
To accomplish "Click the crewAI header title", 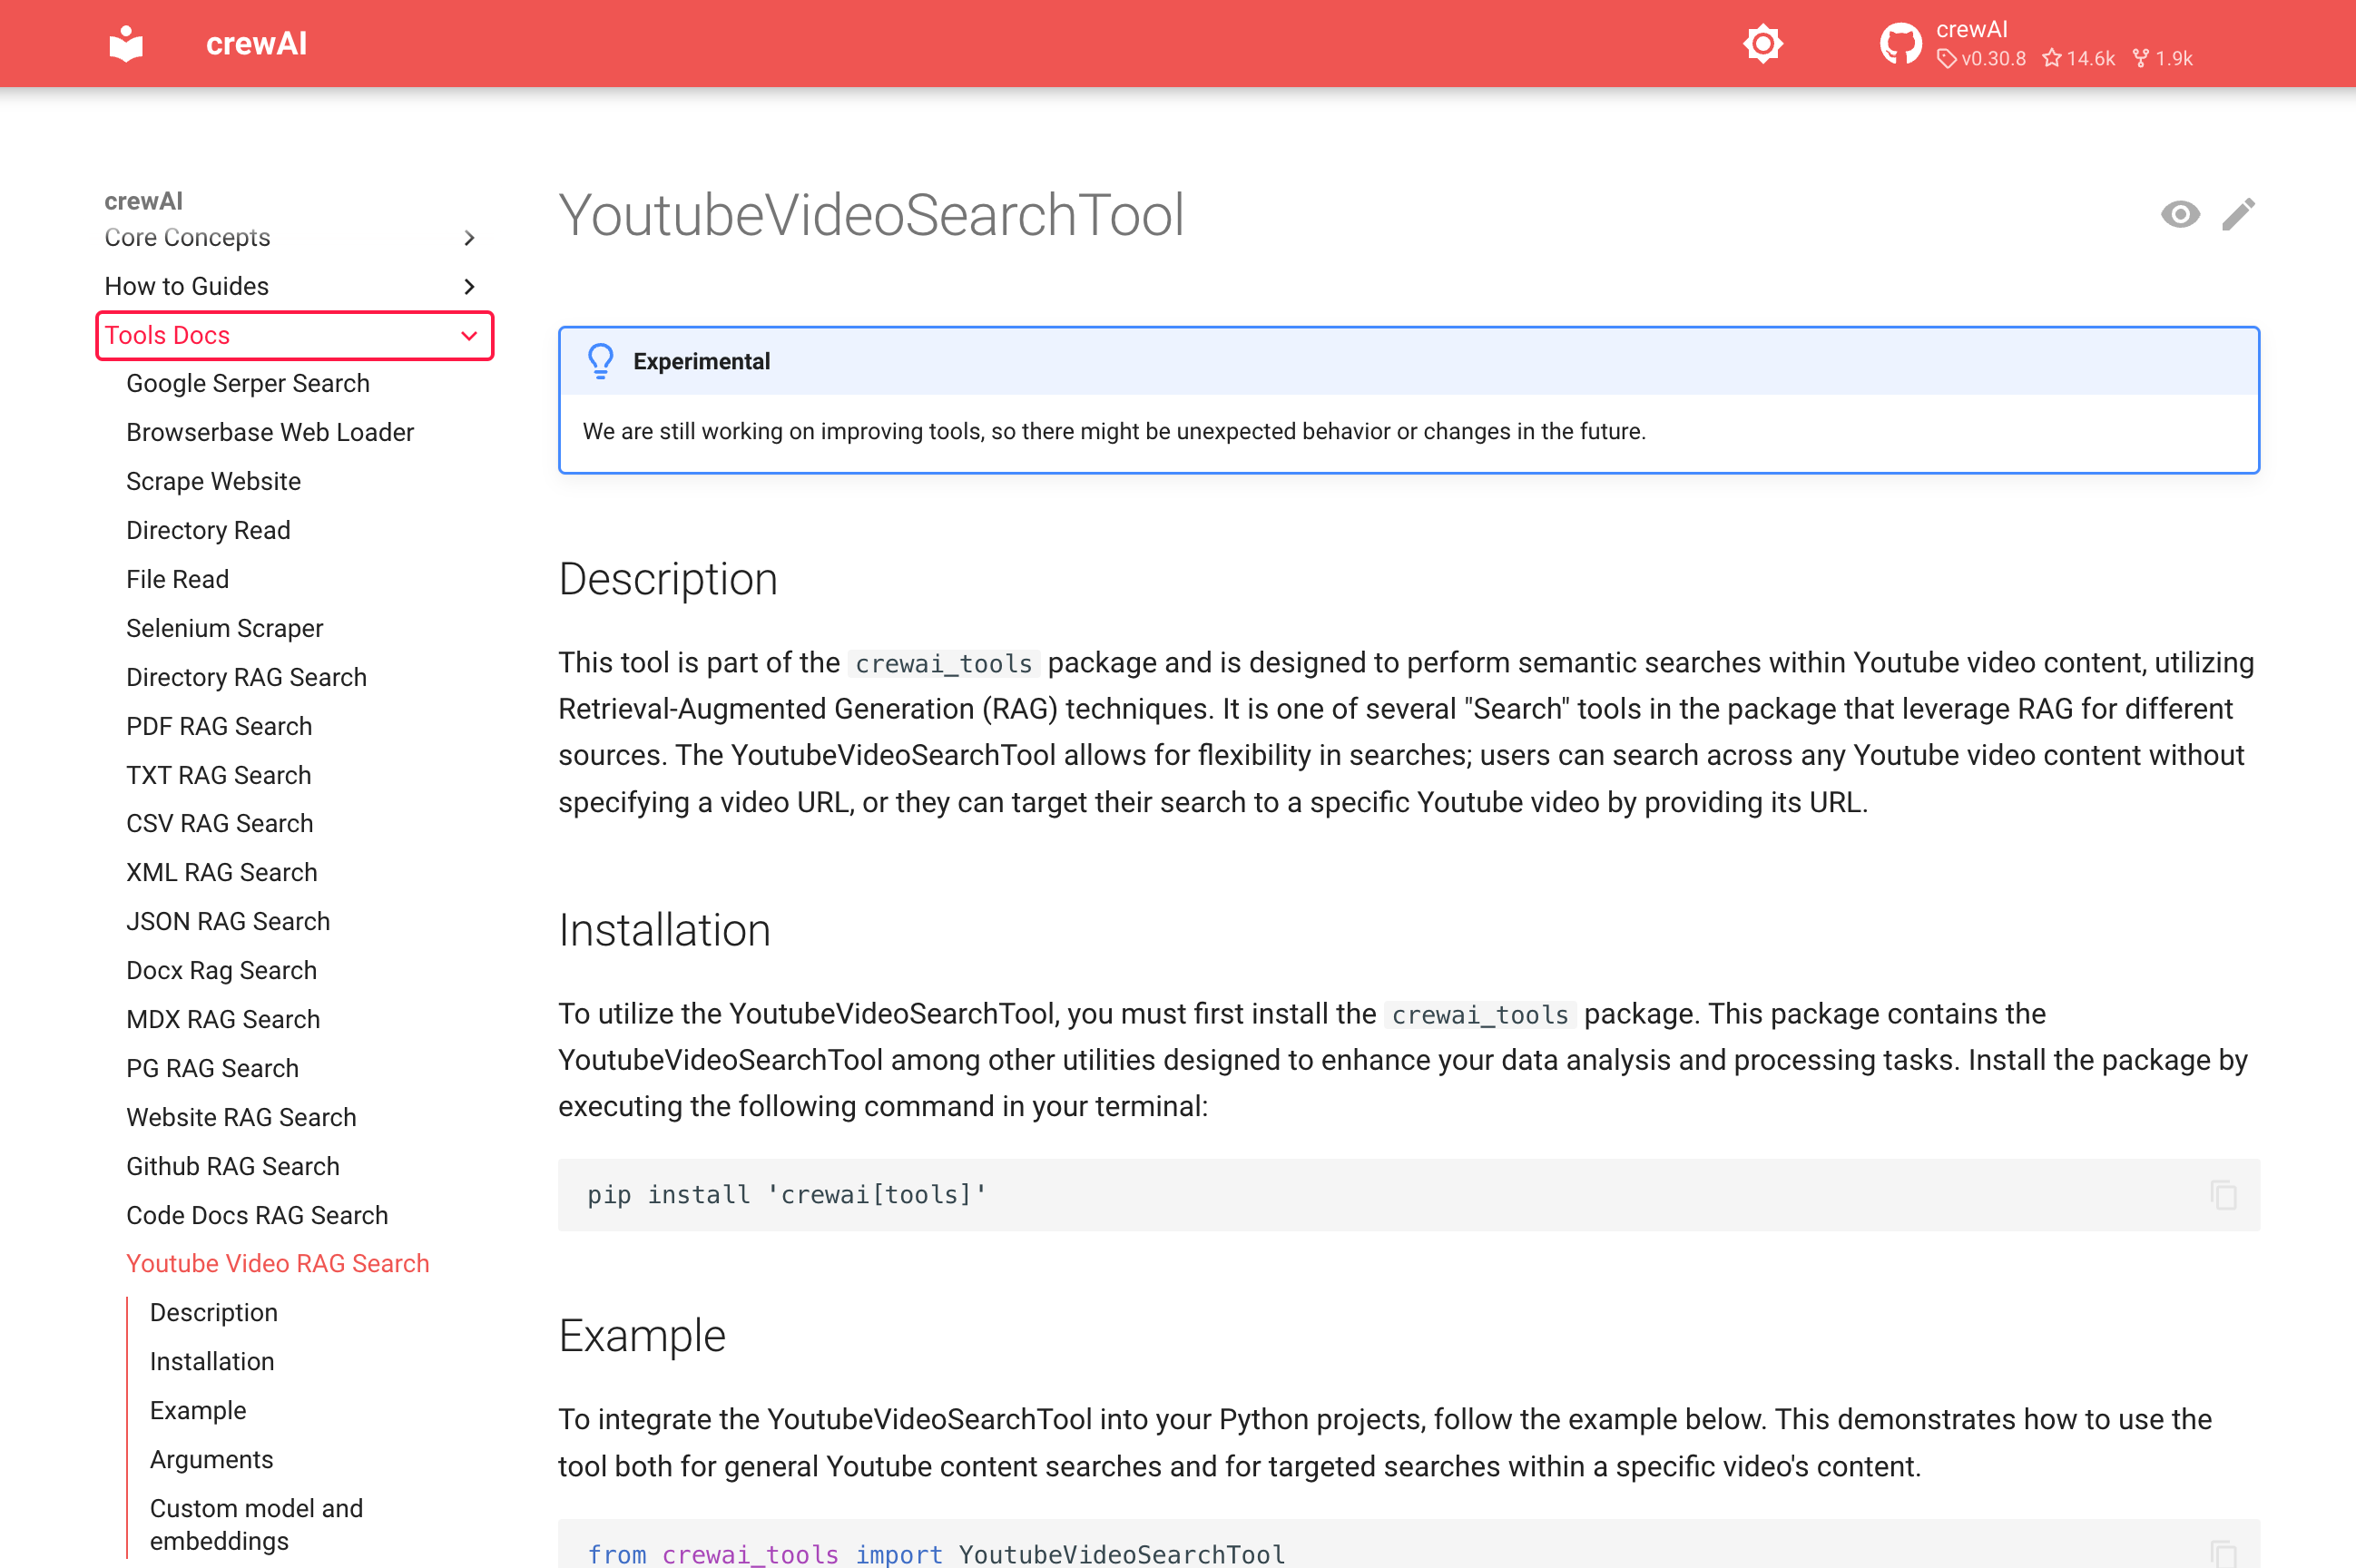I will coord(256,44).
